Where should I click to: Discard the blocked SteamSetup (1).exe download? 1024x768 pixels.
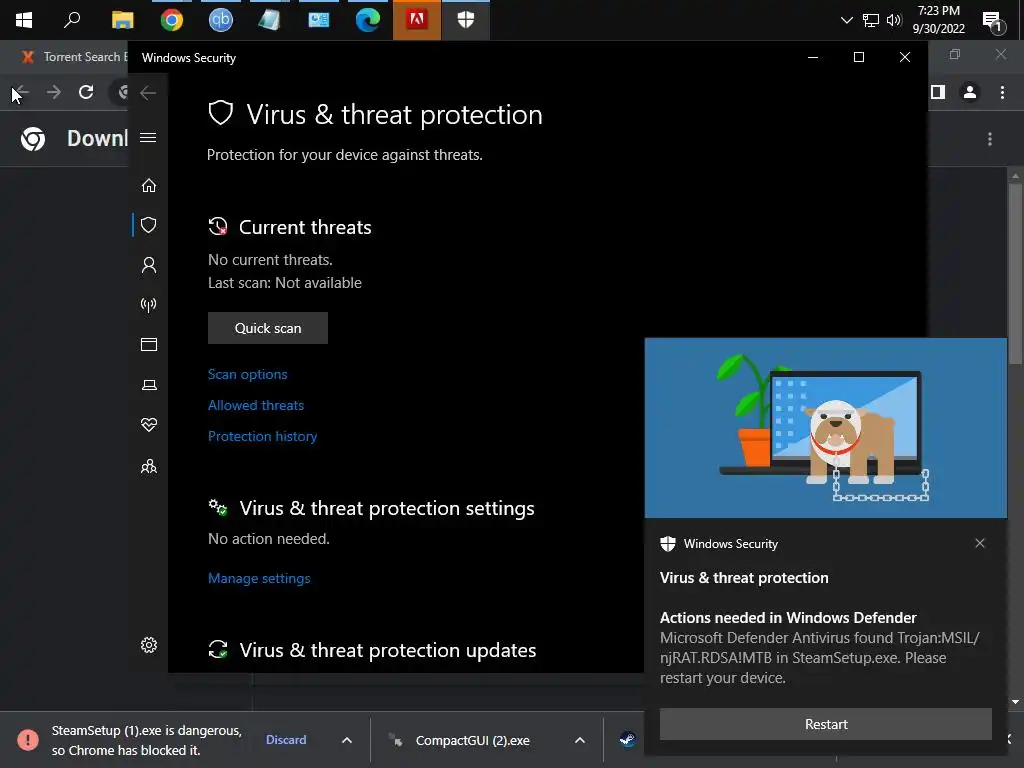(x=286, y=740)
